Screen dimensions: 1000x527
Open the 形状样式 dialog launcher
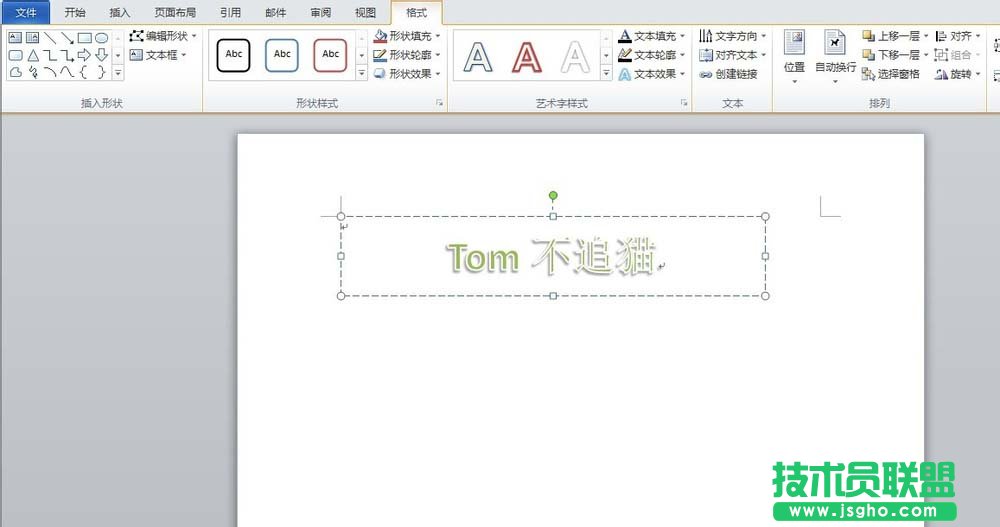(x=439, y=103)
